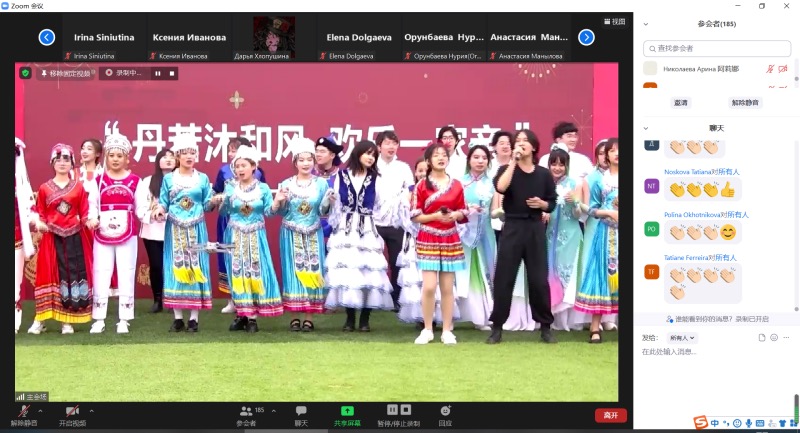Pause or stop the recording in toolbar
Image resolution: width=800 pixels, height=433 pixels.
tap(399, 411)
